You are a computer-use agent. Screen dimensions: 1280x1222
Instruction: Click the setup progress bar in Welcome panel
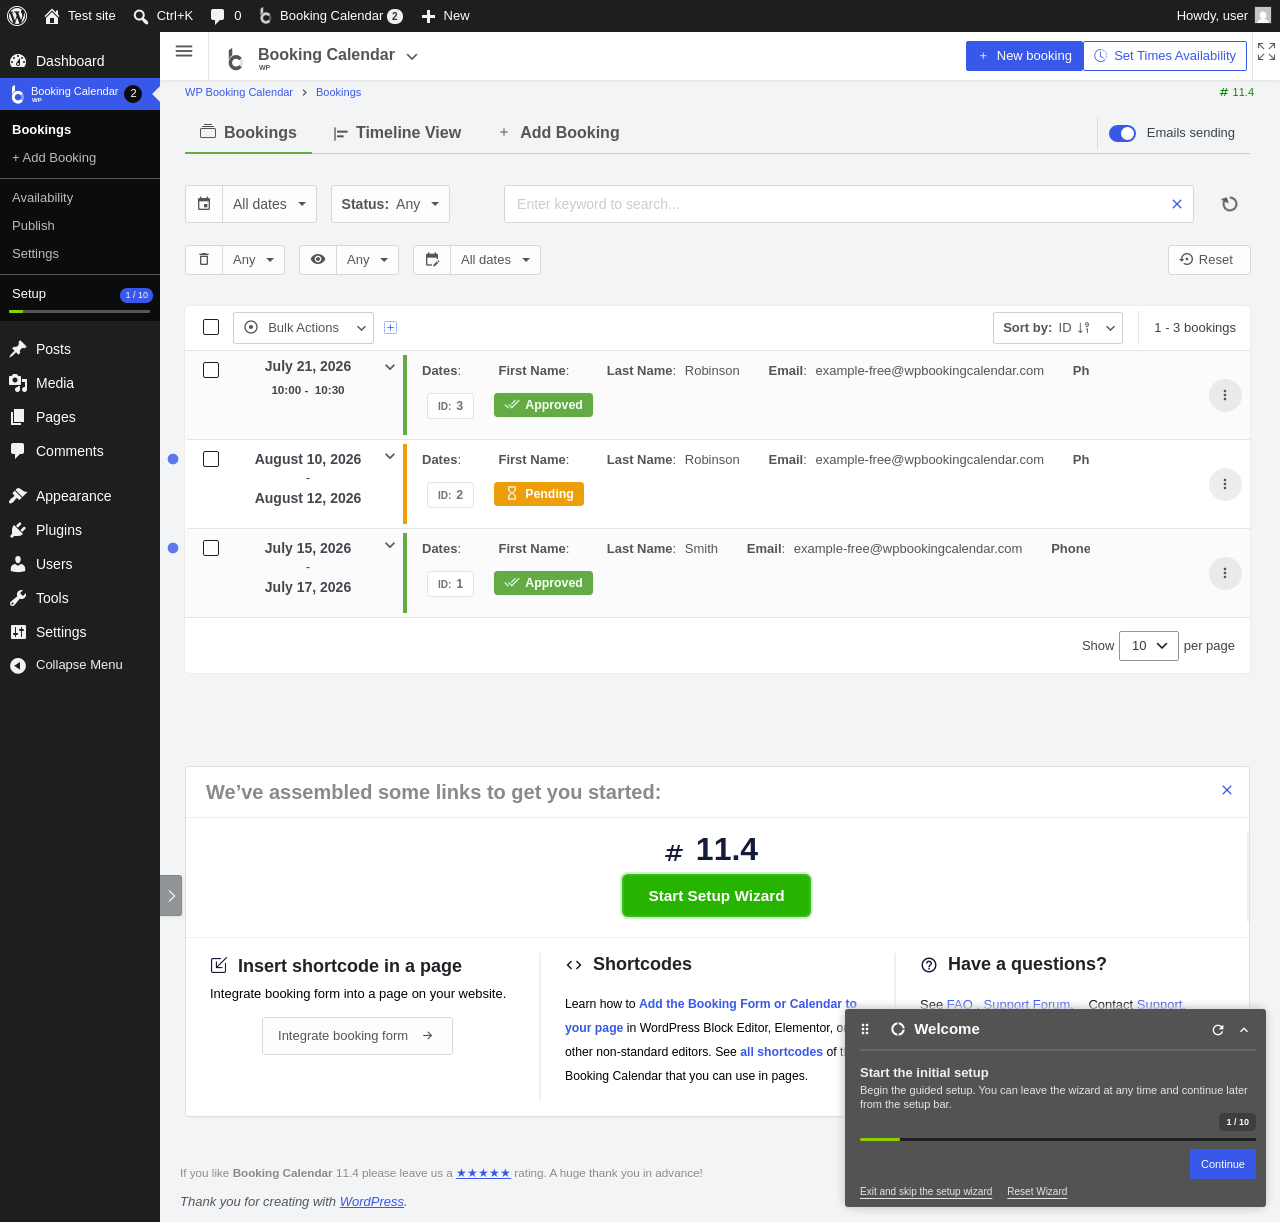(x=1058, y=1139)
